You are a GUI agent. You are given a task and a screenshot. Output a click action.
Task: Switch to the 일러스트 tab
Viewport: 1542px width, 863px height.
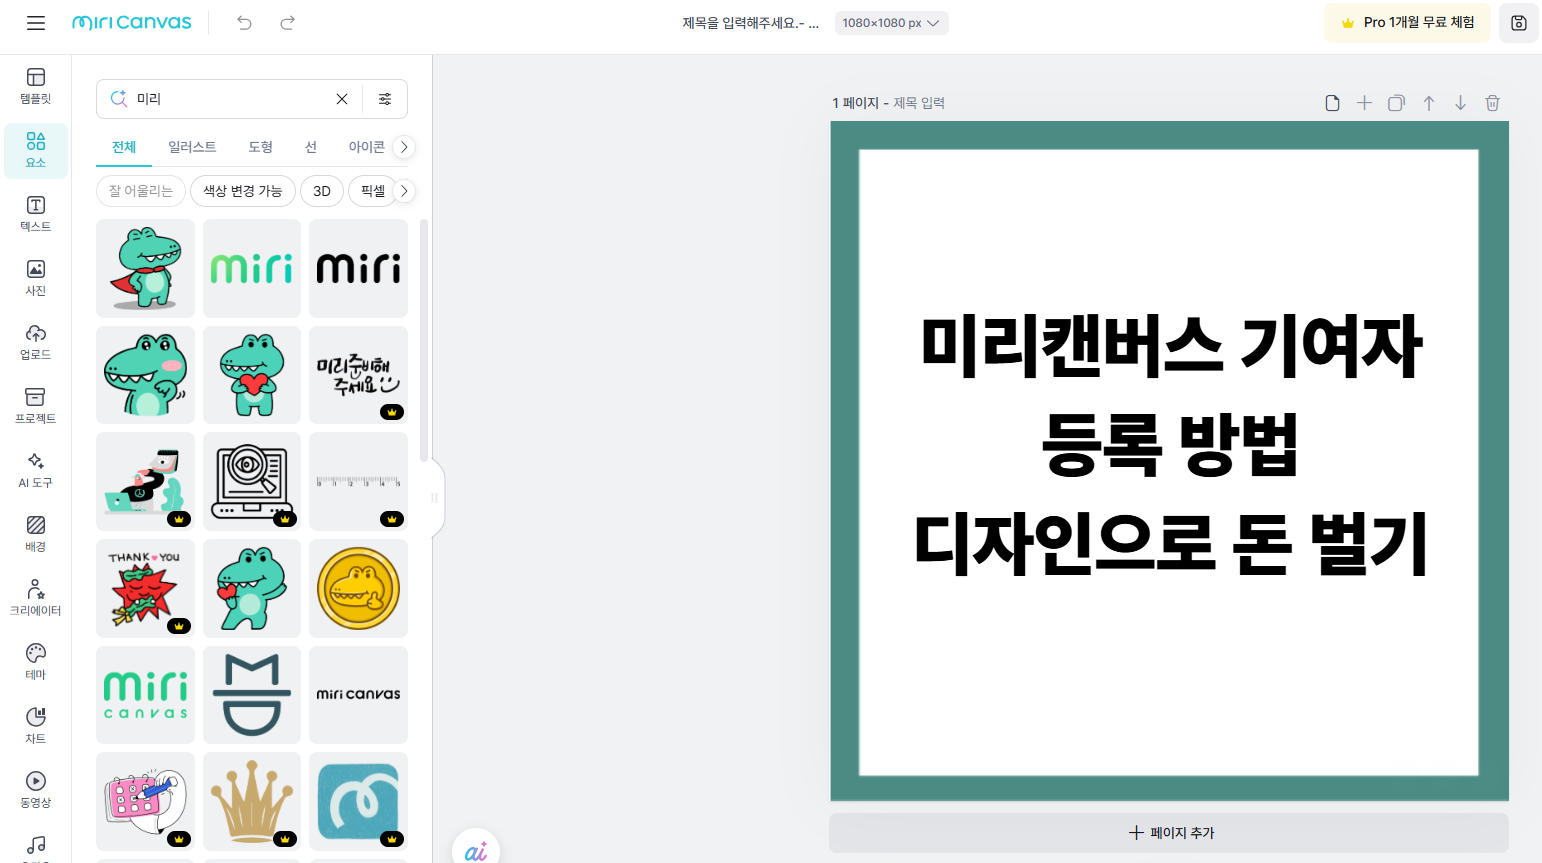[x=192, y=147]
